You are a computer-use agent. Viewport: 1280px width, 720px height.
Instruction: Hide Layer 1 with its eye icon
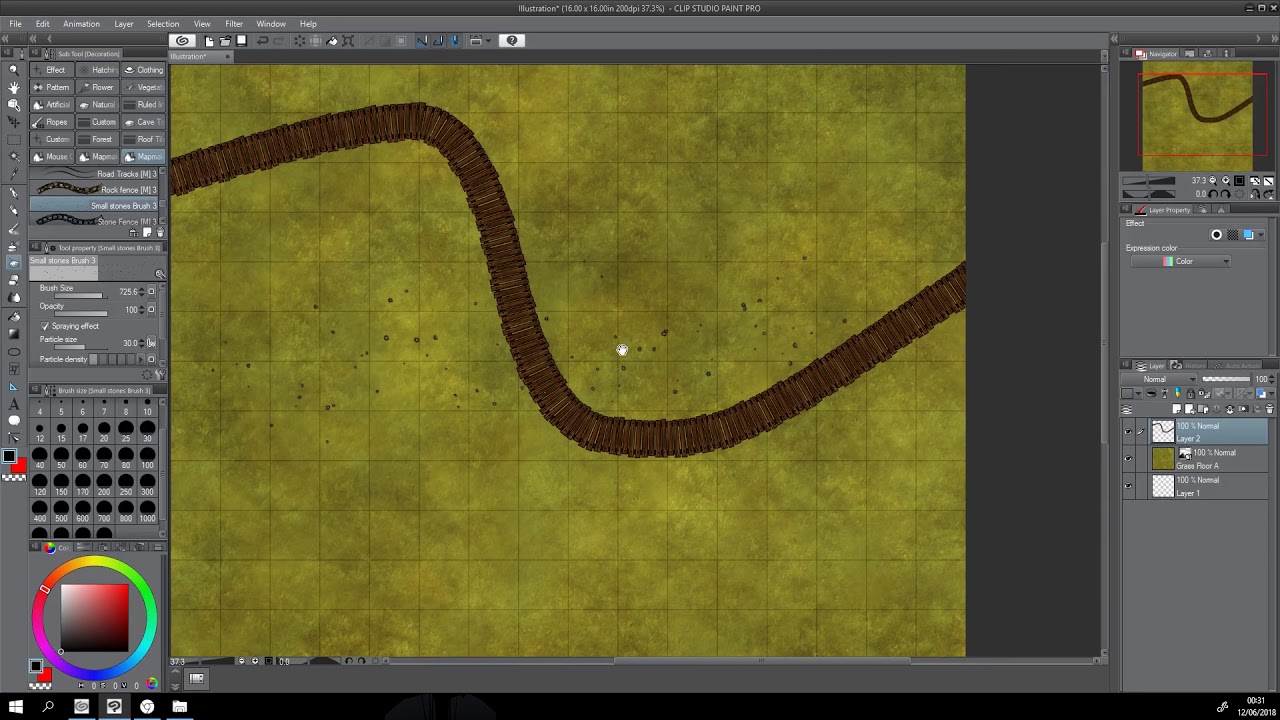tap(1128, 486)
